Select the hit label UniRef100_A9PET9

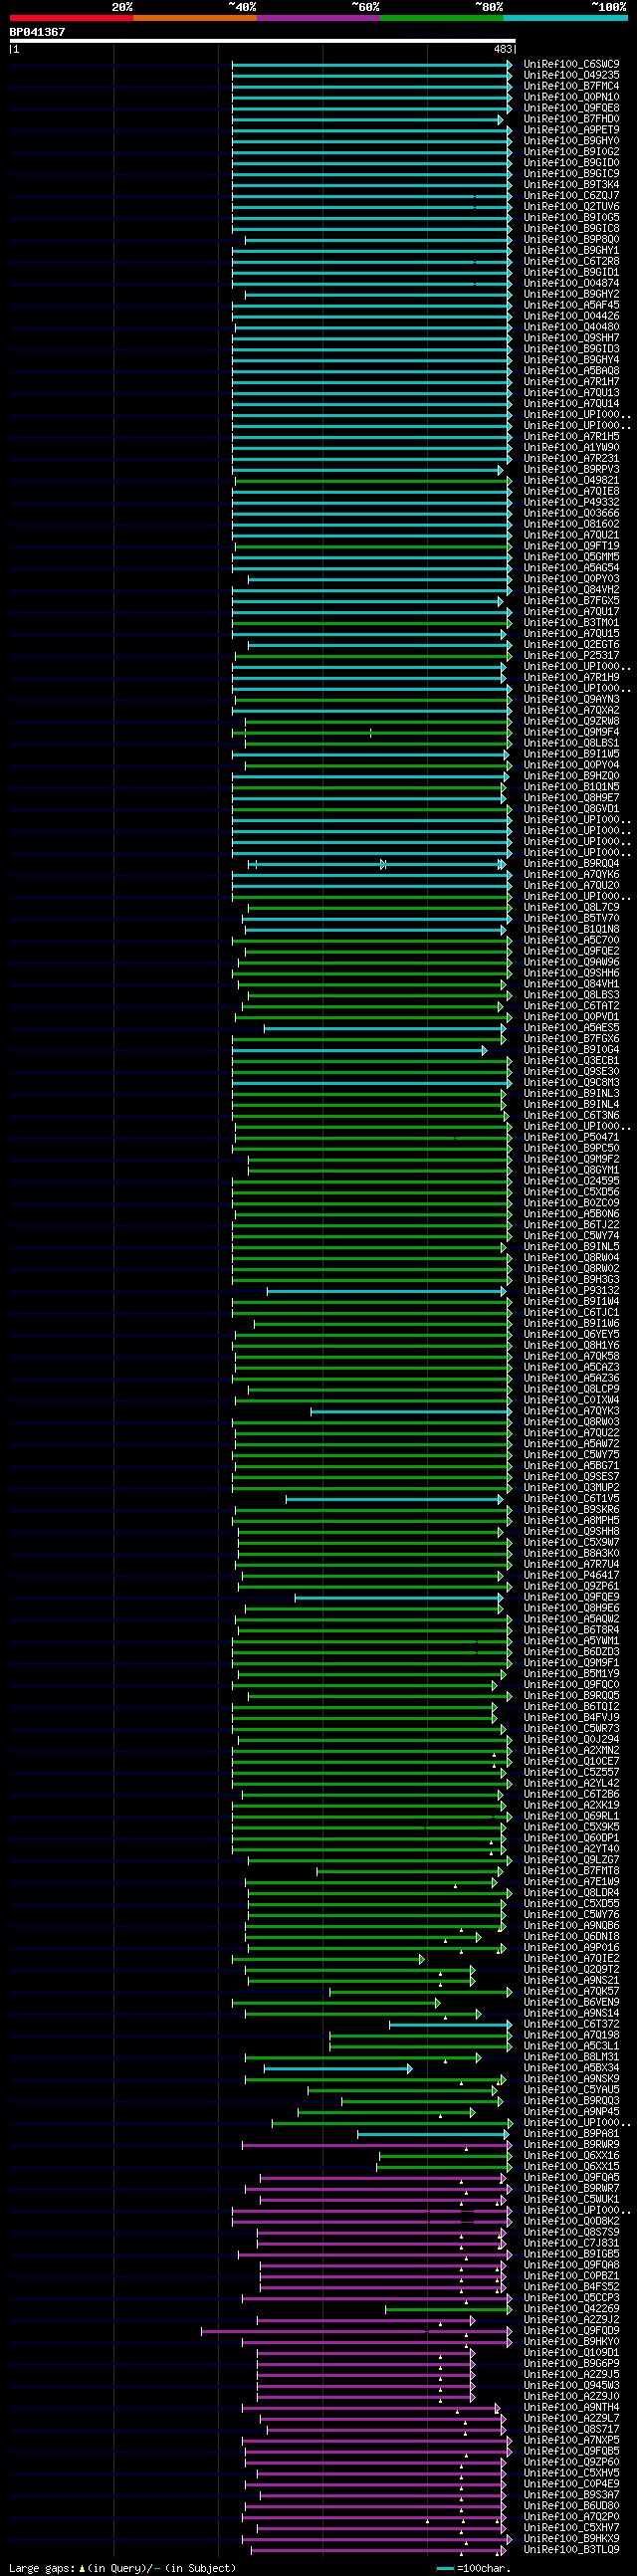pyautogui.click(x=571, y=130)
